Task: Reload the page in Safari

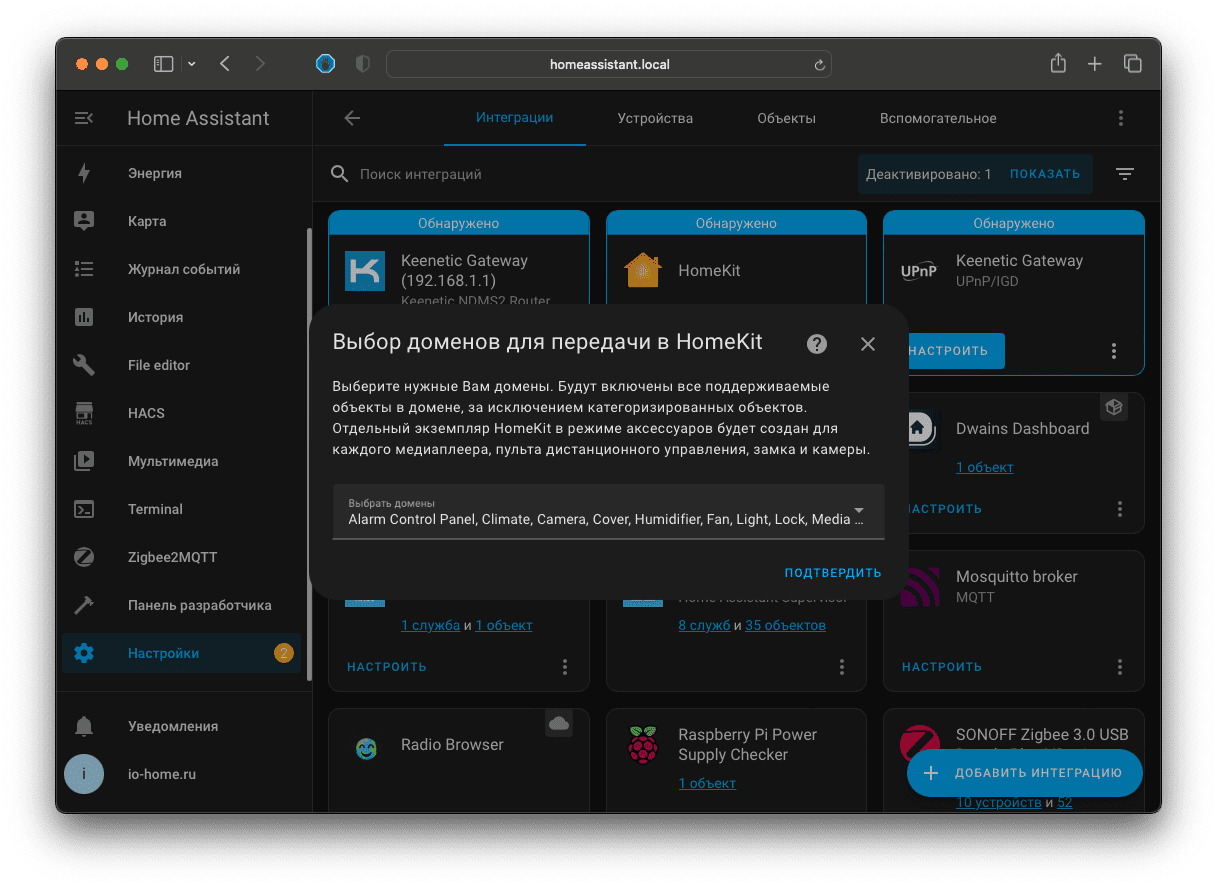Action: tap(819, 65)
